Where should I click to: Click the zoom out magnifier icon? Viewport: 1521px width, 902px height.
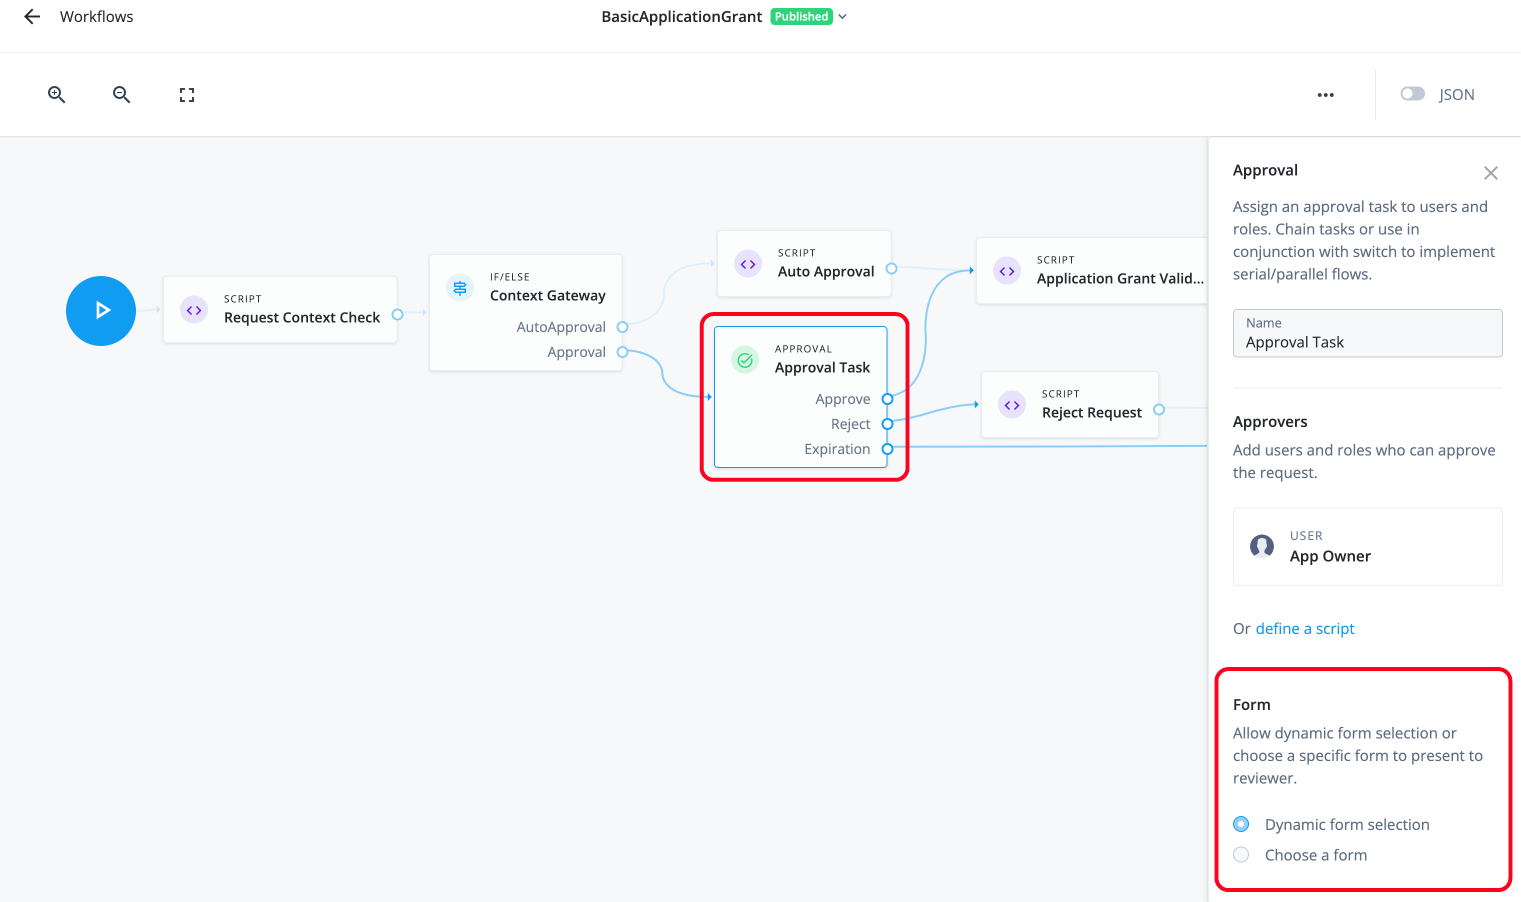coord(121,94)
